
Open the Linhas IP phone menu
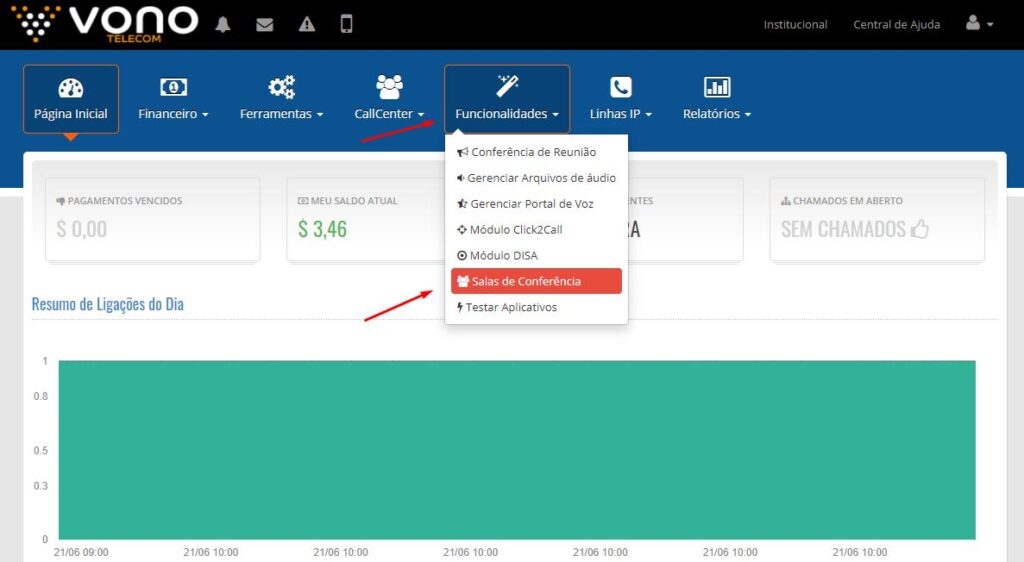point(620,99)
